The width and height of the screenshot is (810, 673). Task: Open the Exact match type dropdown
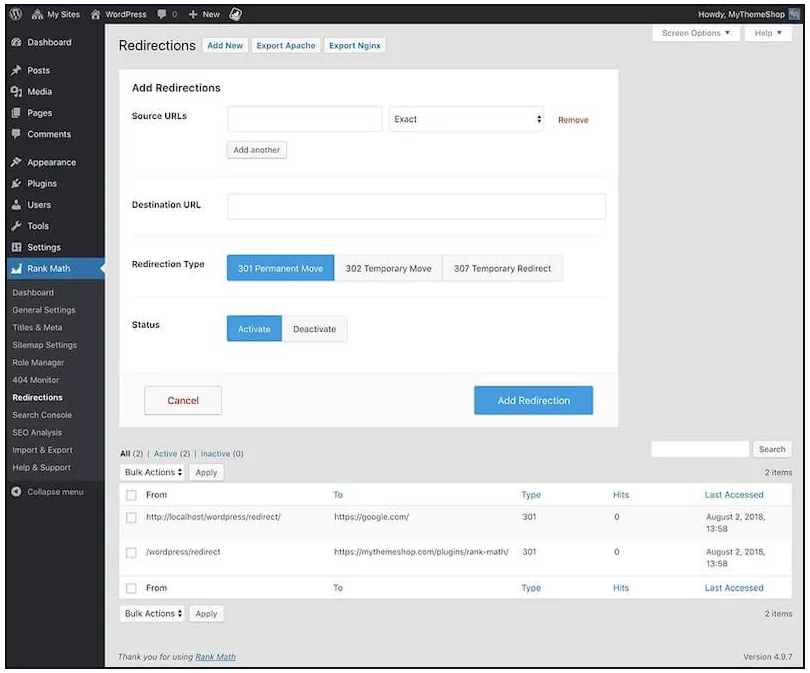466,119
